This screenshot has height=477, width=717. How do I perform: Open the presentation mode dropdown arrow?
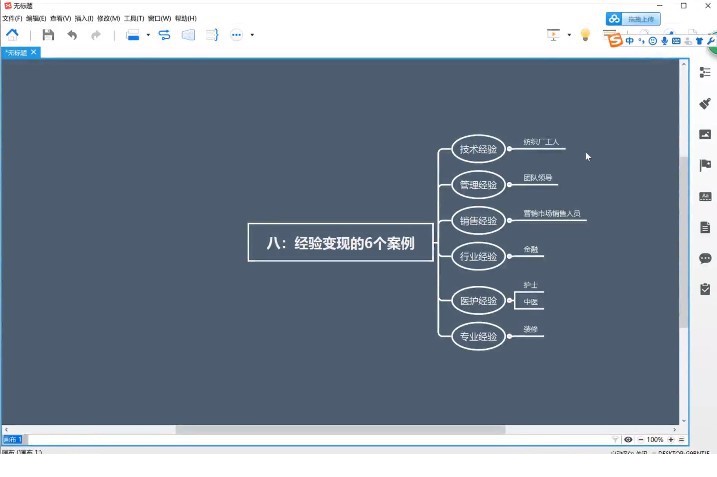[x=569, y=35]
